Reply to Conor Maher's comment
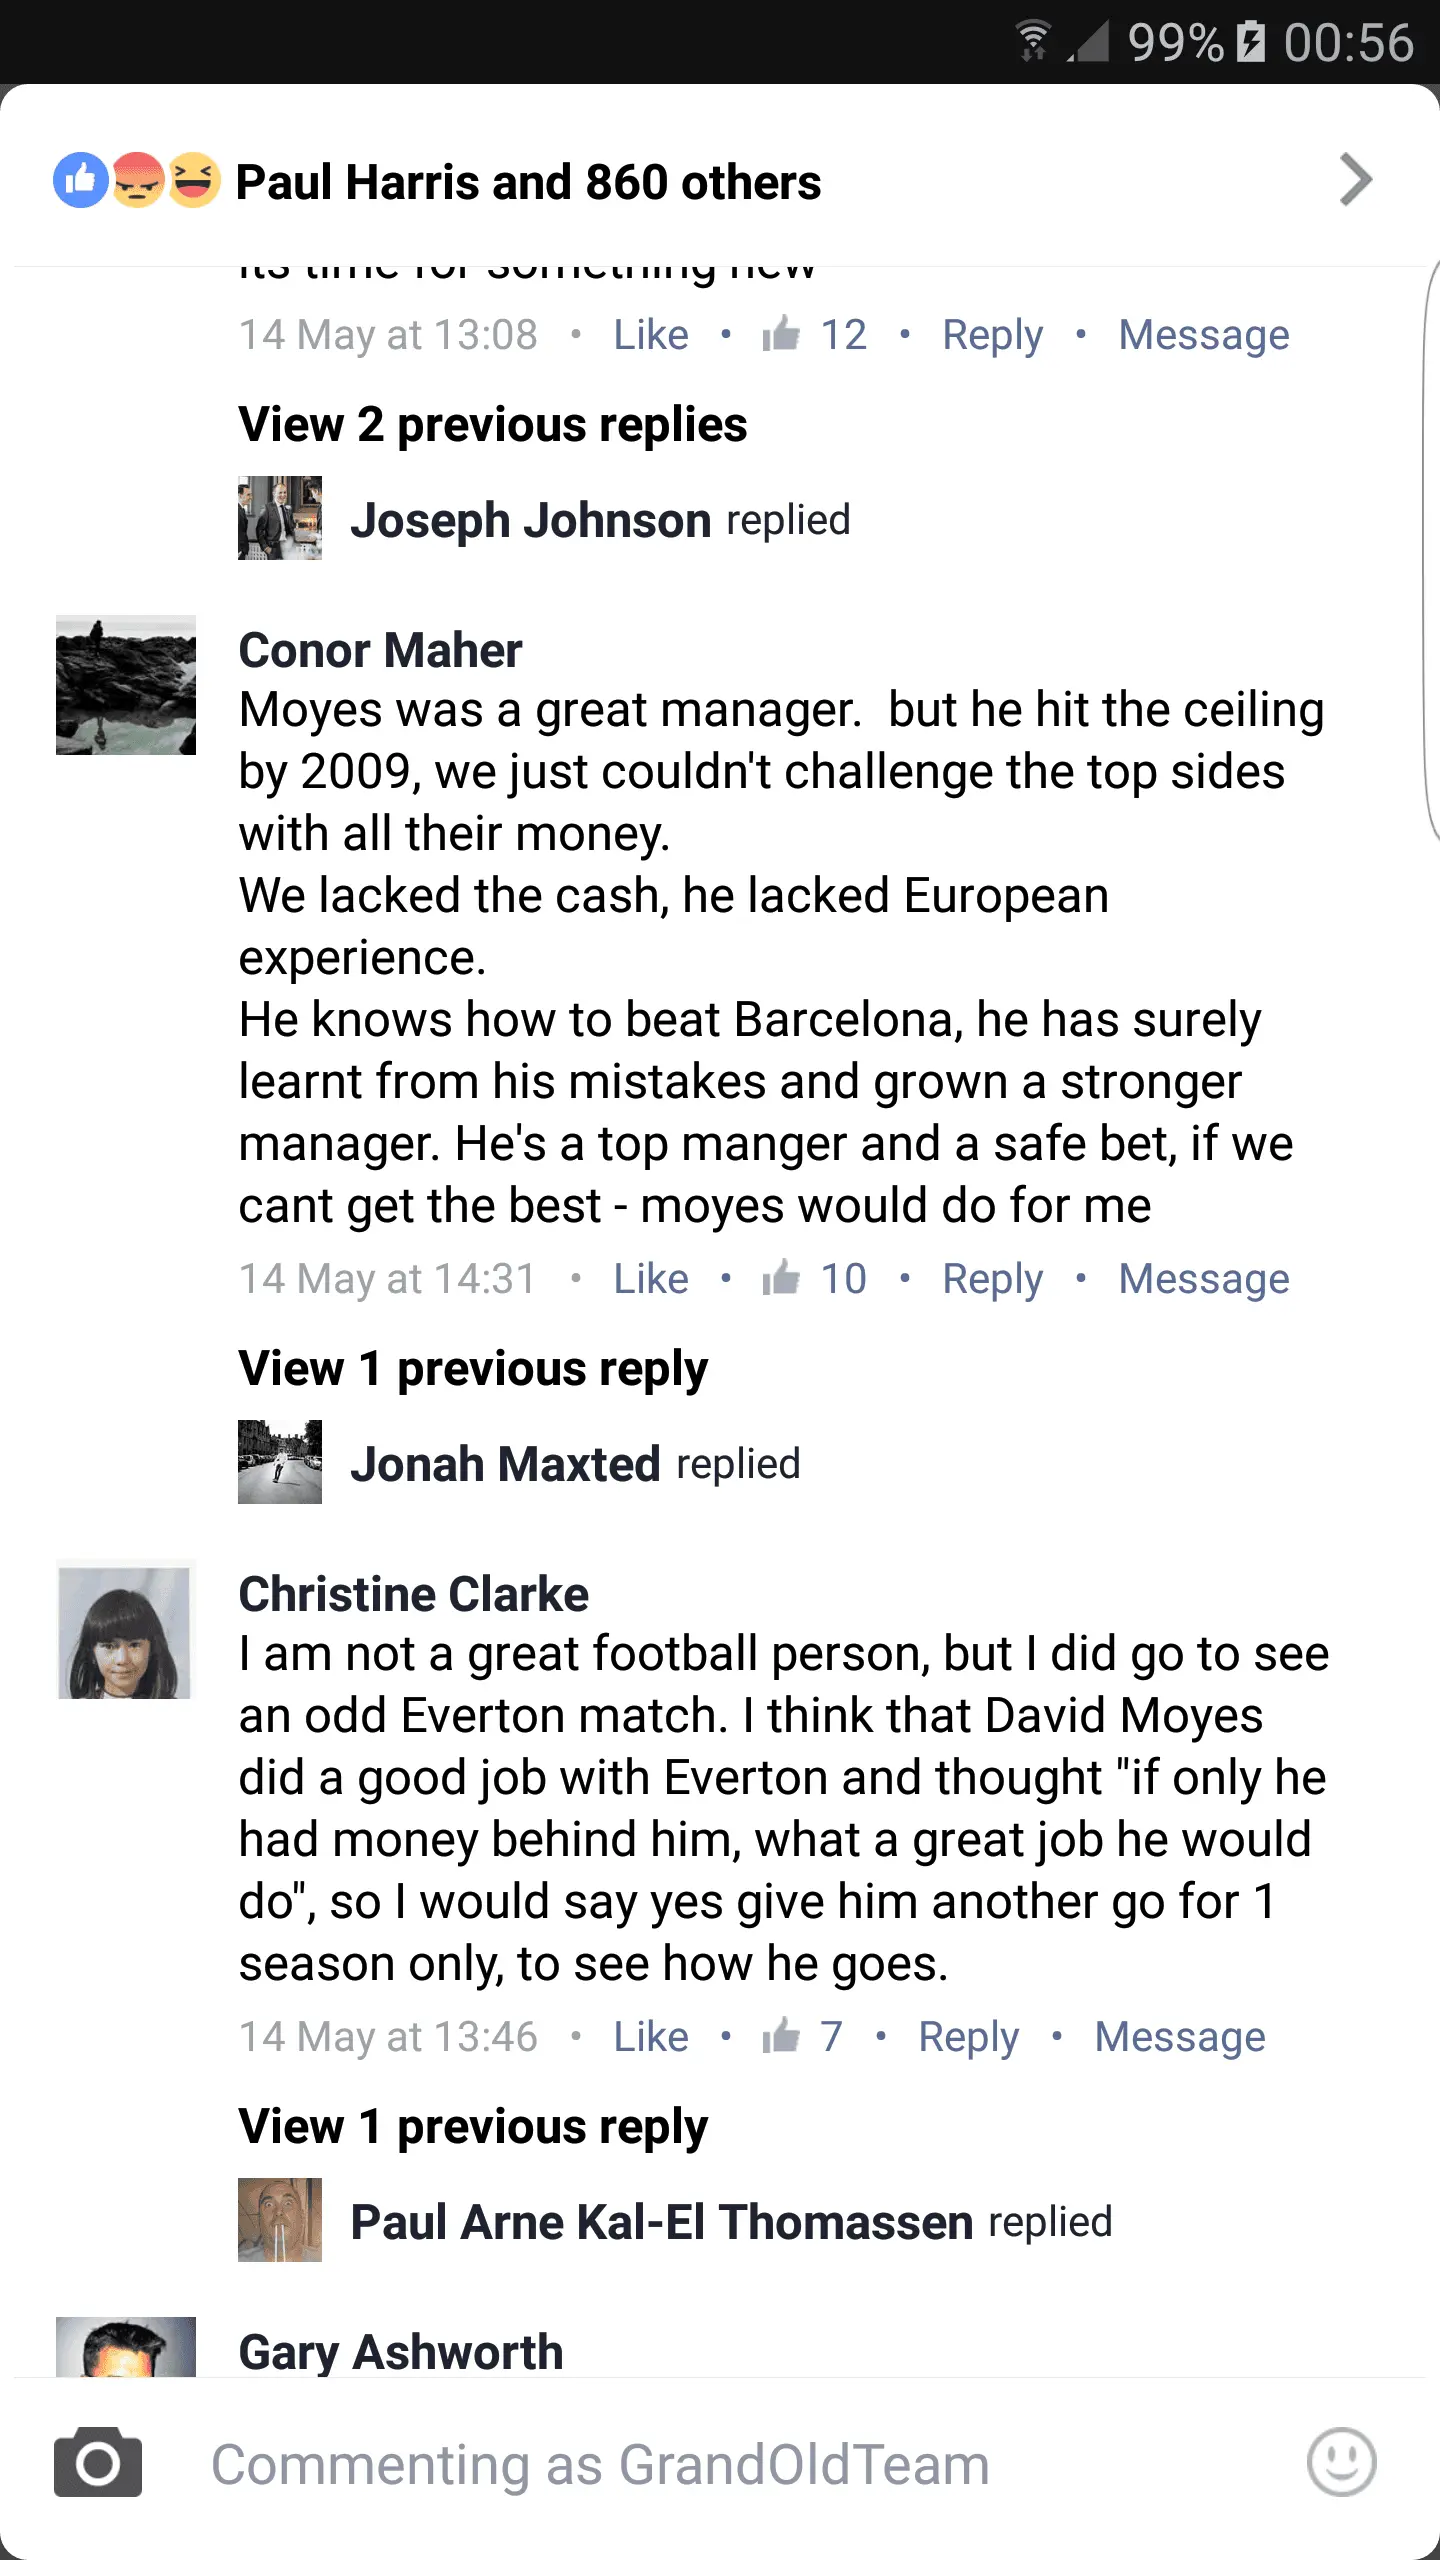 pos(992,1279)
